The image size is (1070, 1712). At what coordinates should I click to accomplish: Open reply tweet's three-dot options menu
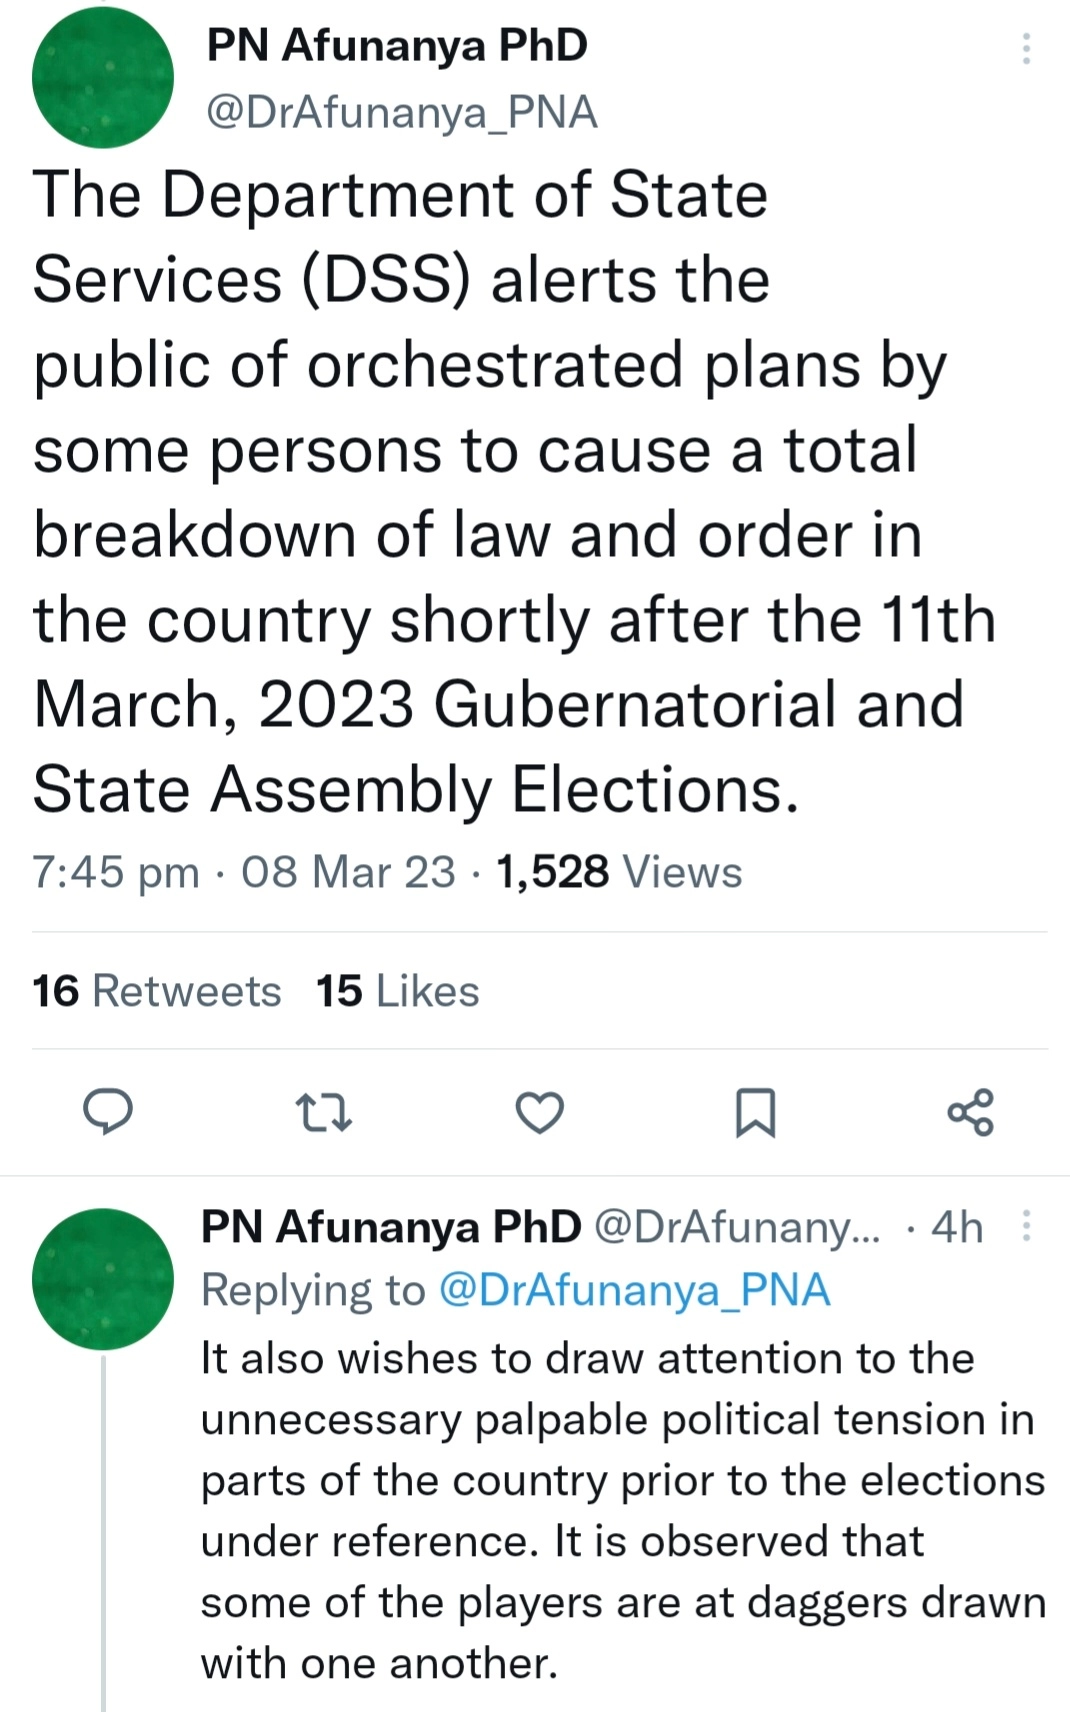(x=1026, y=1226)
